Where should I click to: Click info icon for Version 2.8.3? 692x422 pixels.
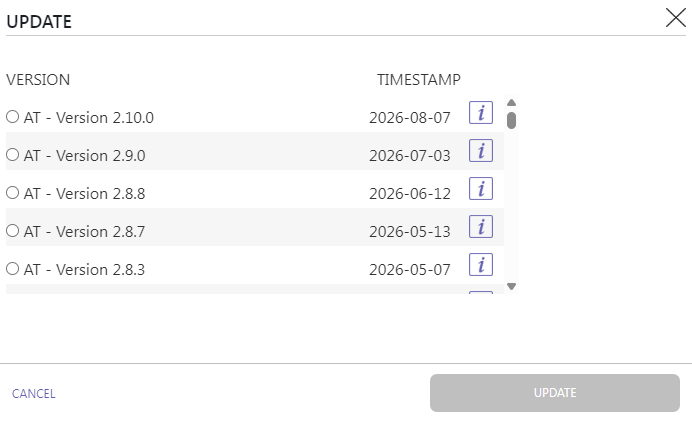481,264
